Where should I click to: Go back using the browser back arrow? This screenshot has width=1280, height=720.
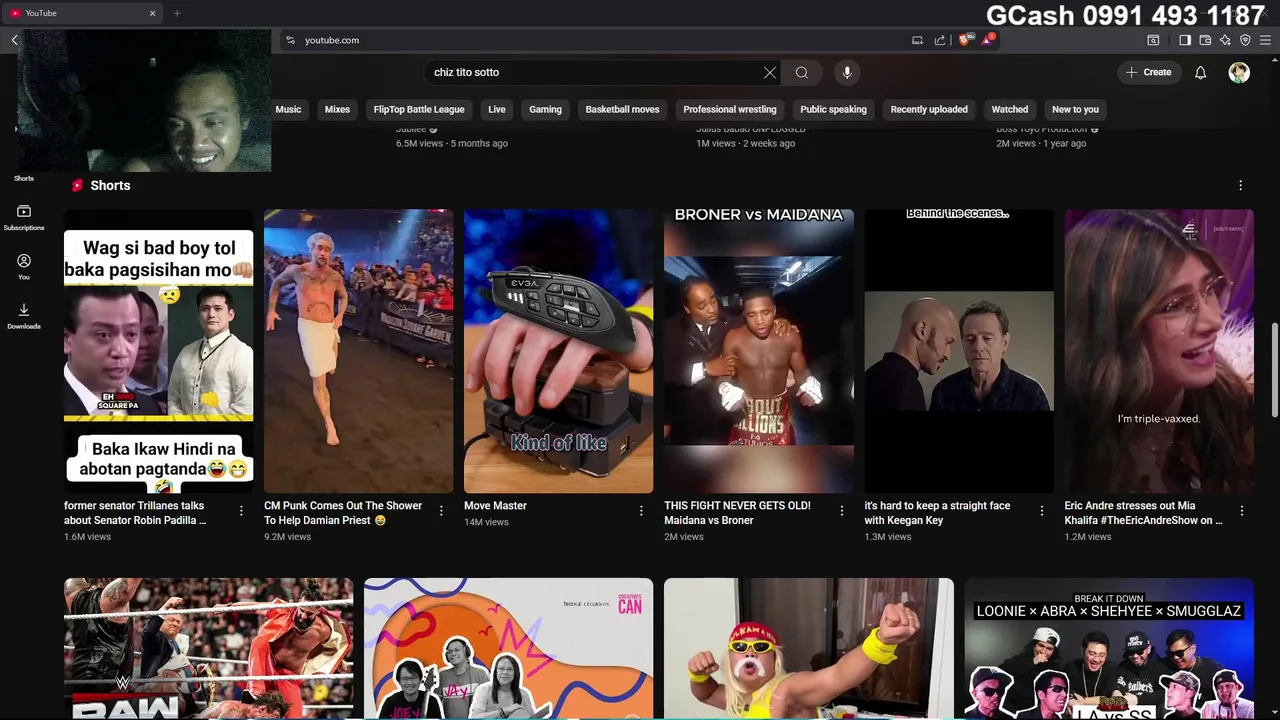point(14,40)
